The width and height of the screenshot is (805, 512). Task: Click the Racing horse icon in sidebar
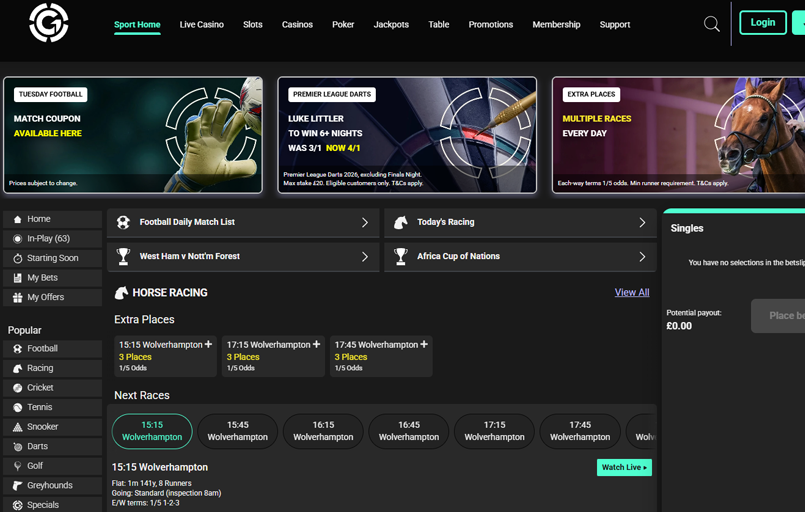point(17,368)
